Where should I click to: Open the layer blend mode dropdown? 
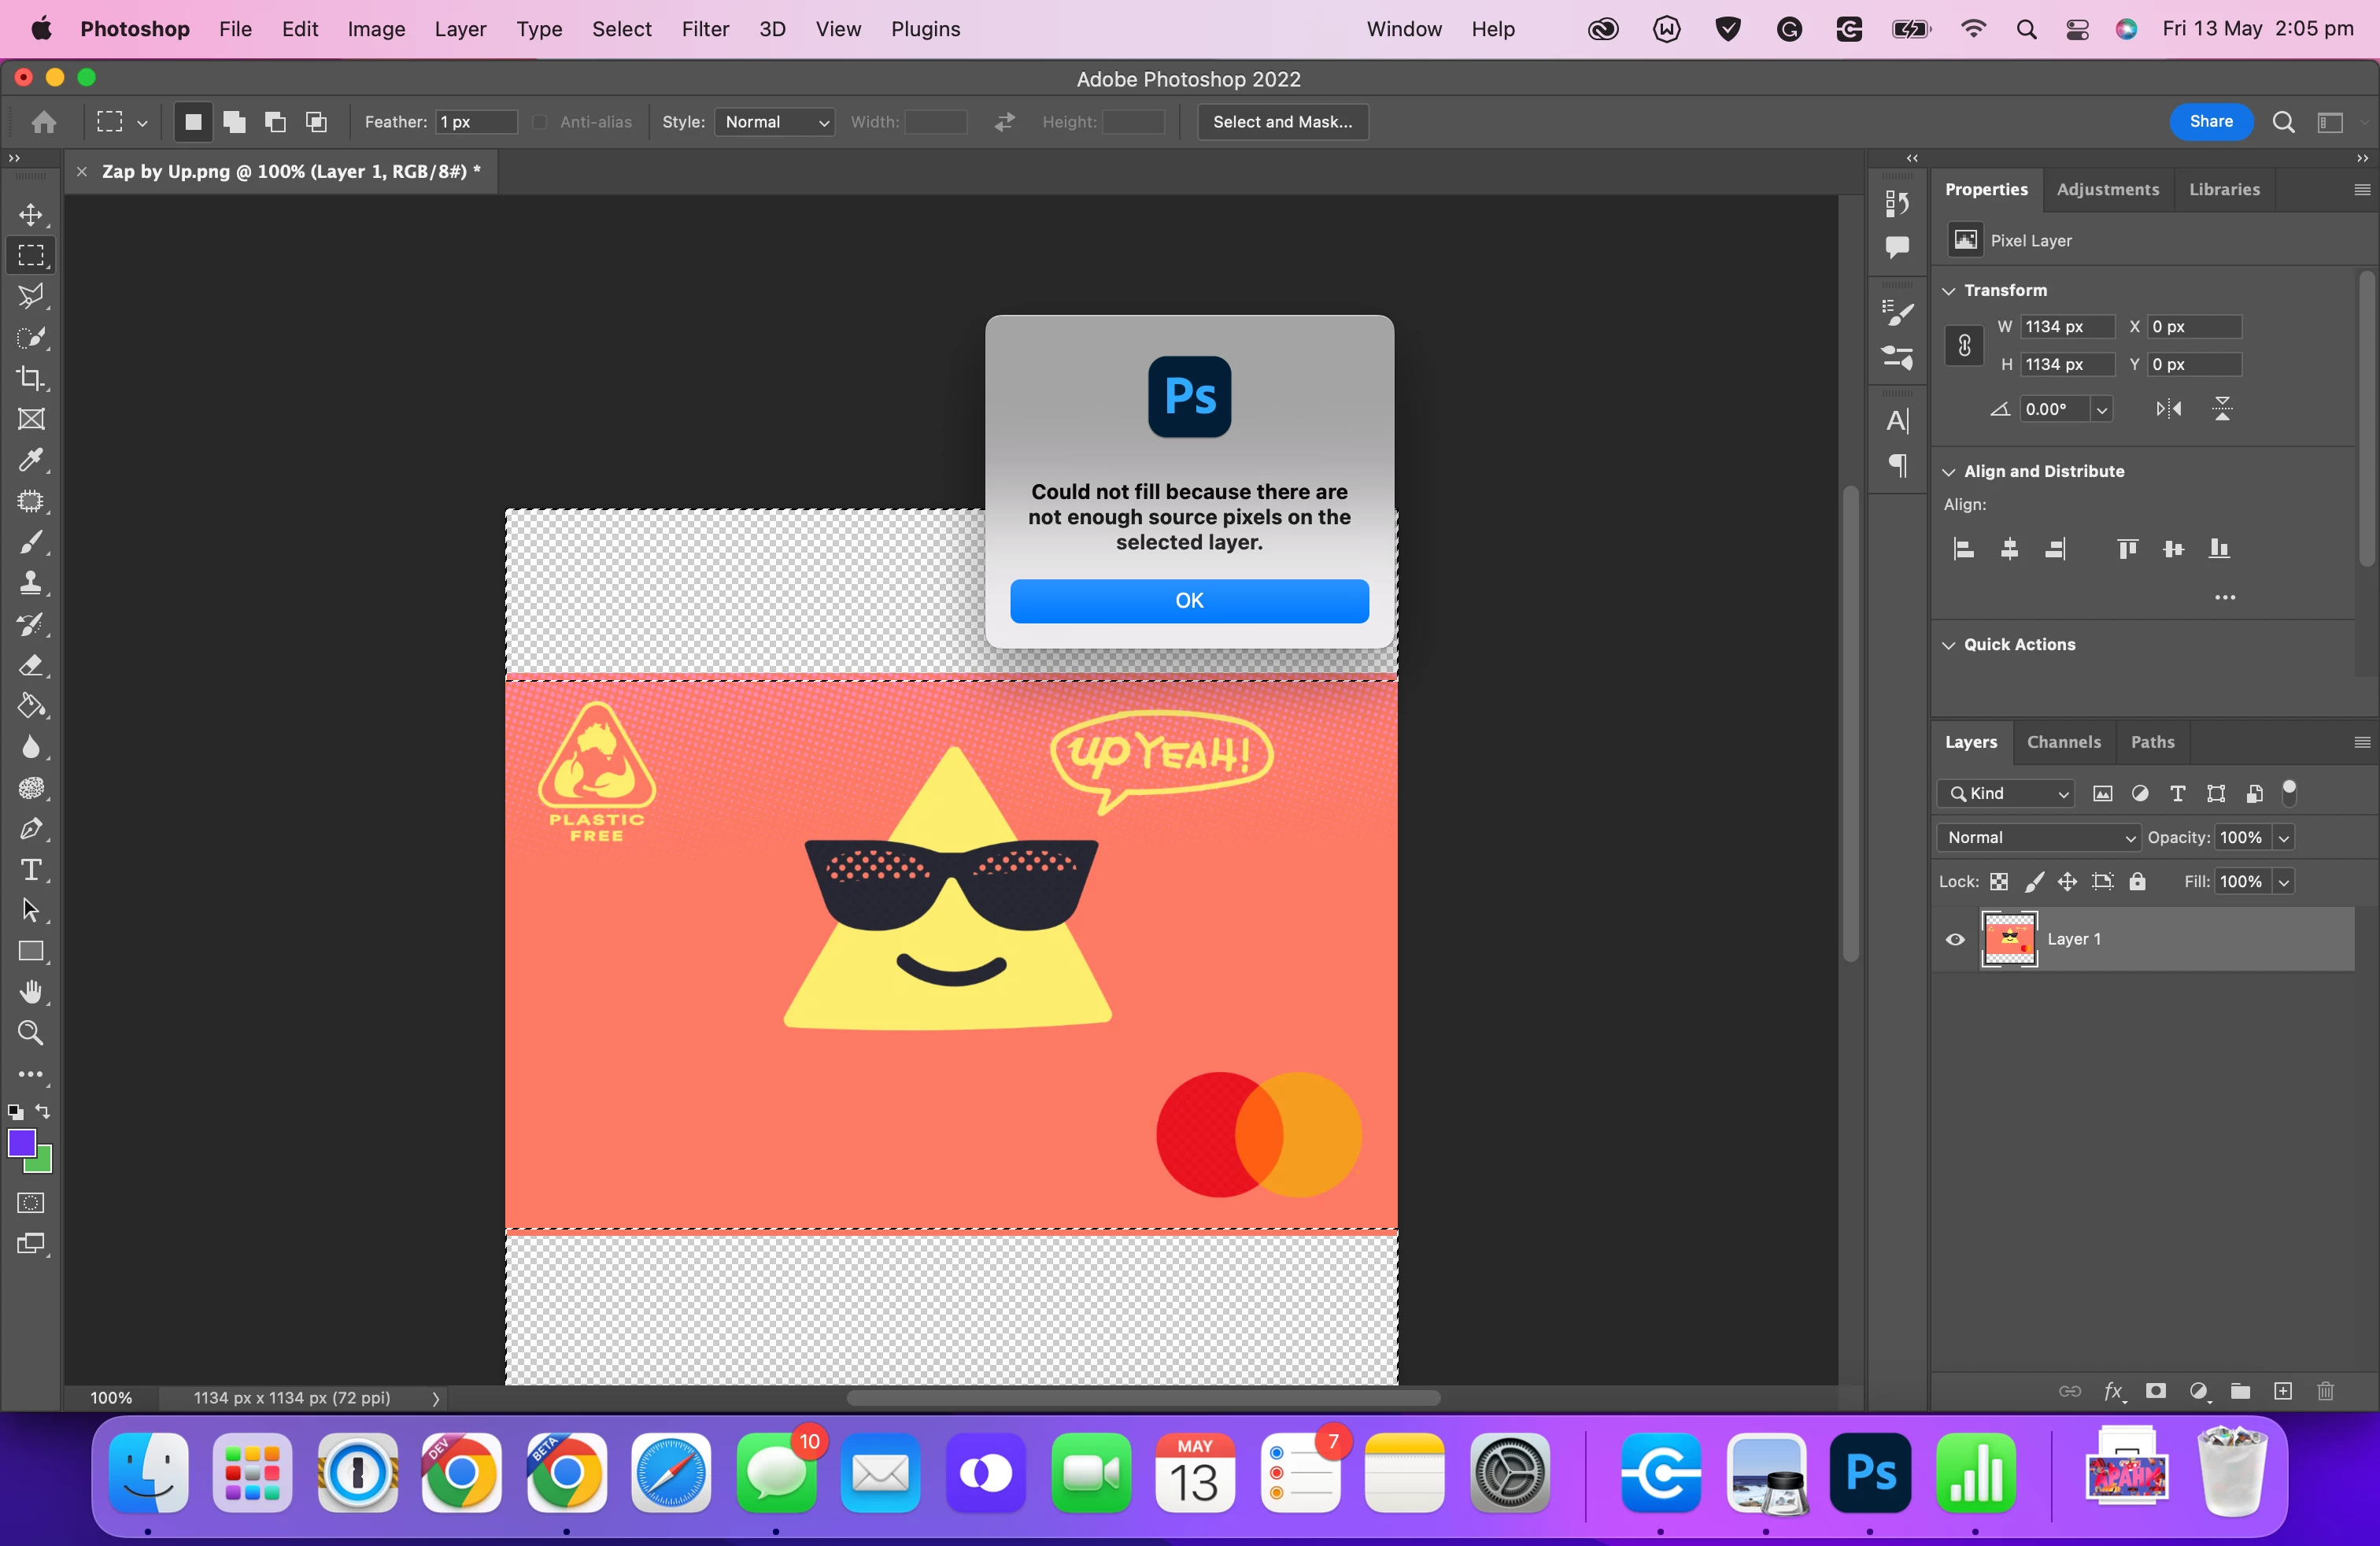2038,837
